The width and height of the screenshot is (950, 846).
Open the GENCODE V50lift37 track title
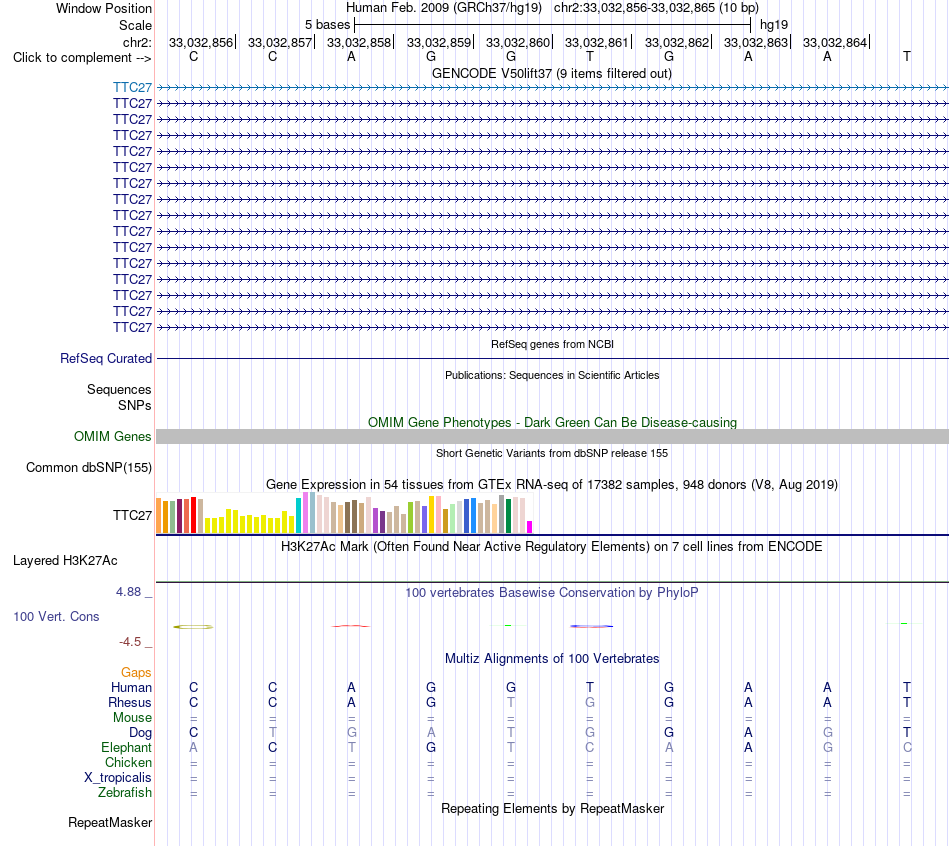click(x=551, y=73)
